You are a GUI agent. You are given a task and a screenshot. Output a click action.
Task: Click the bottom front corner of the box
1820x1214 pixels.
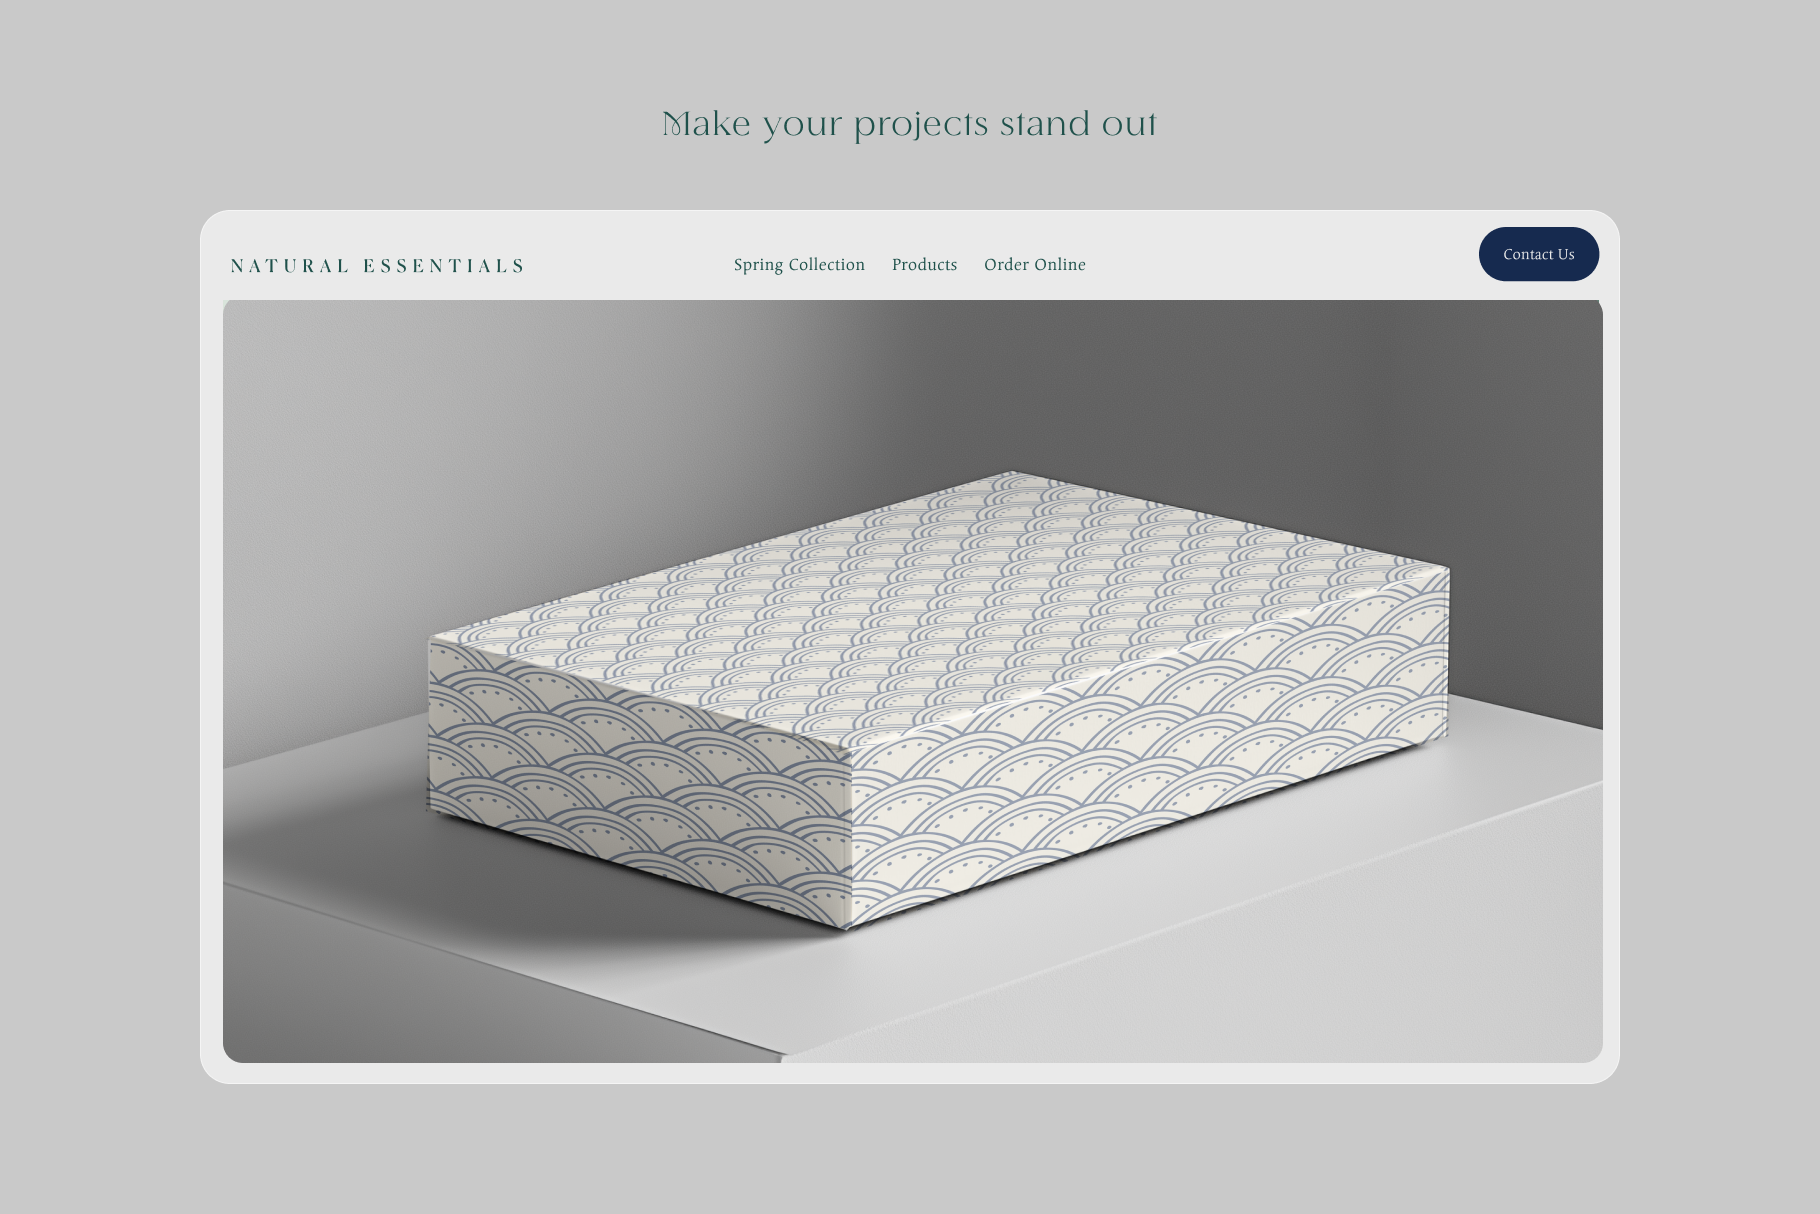[848, 926]
